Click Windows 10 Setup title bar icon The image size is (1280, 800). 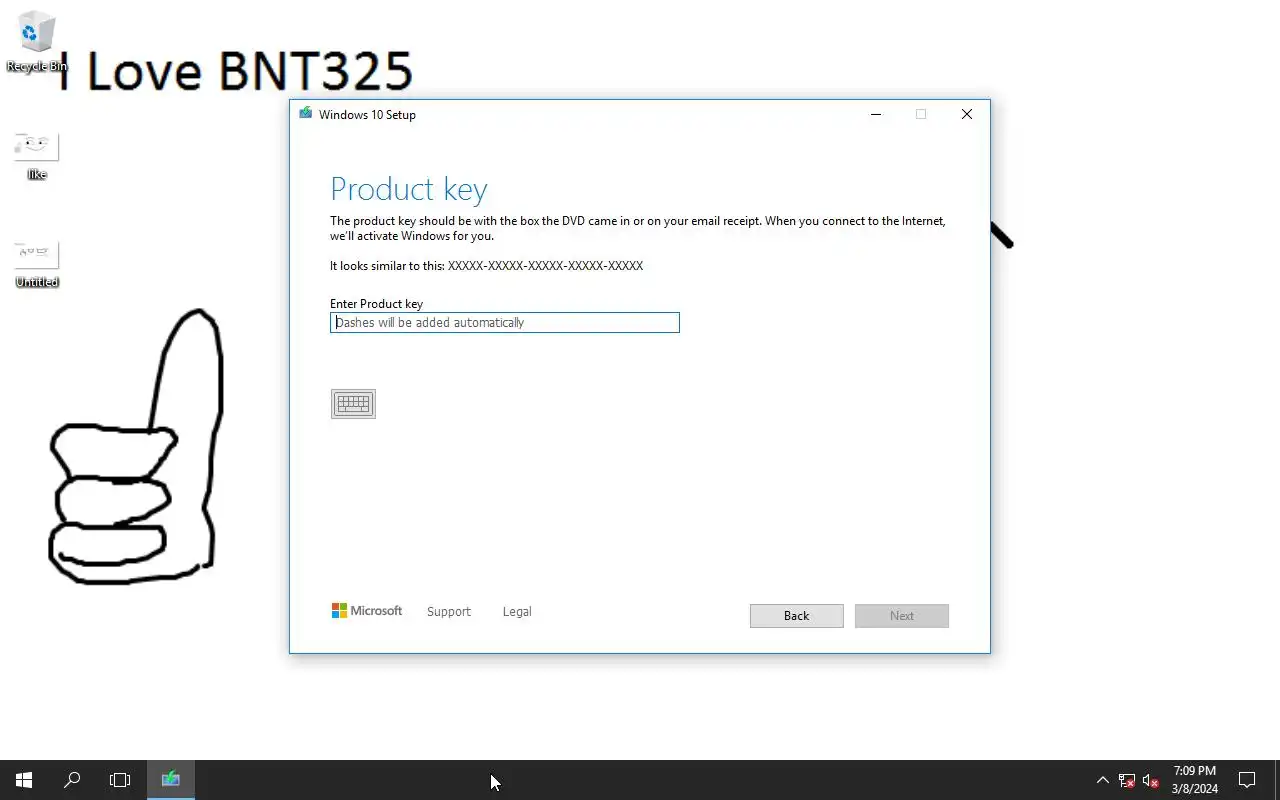(x=305, y=114)
